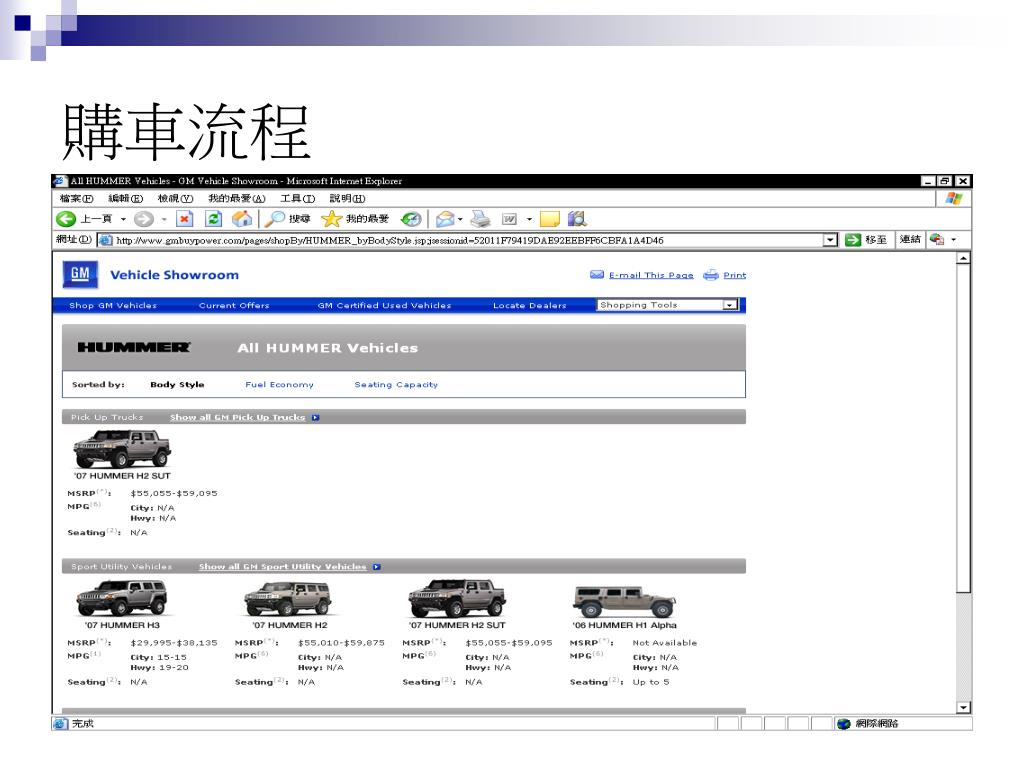Expand Forward button history dropdown
This screenshot has height=768, width=1024.
(x=164, y=219)
